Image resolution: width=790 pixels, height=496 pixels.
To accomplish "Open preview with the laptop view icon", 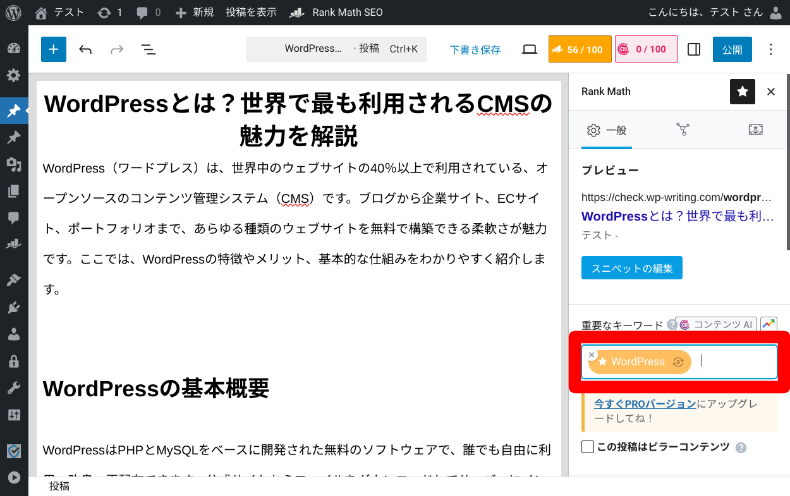I will 529,49.
